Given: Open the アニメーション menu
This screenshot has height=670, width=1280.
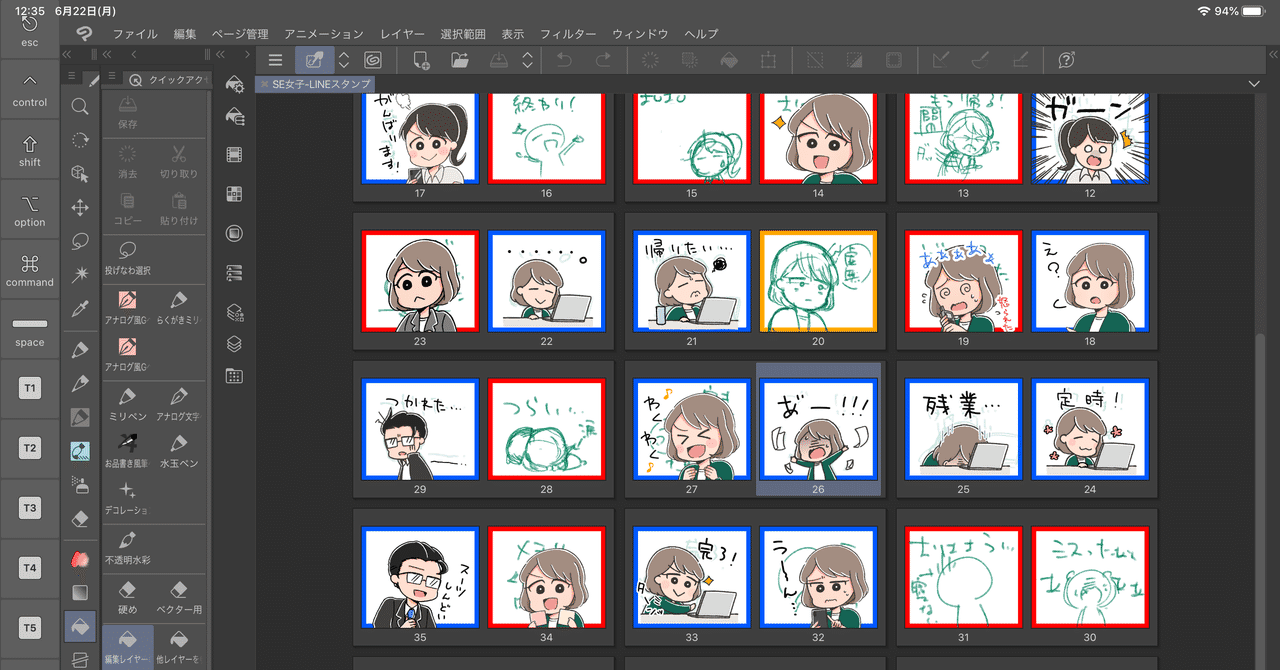Looking at the screenshot, I should pos(324,33).
